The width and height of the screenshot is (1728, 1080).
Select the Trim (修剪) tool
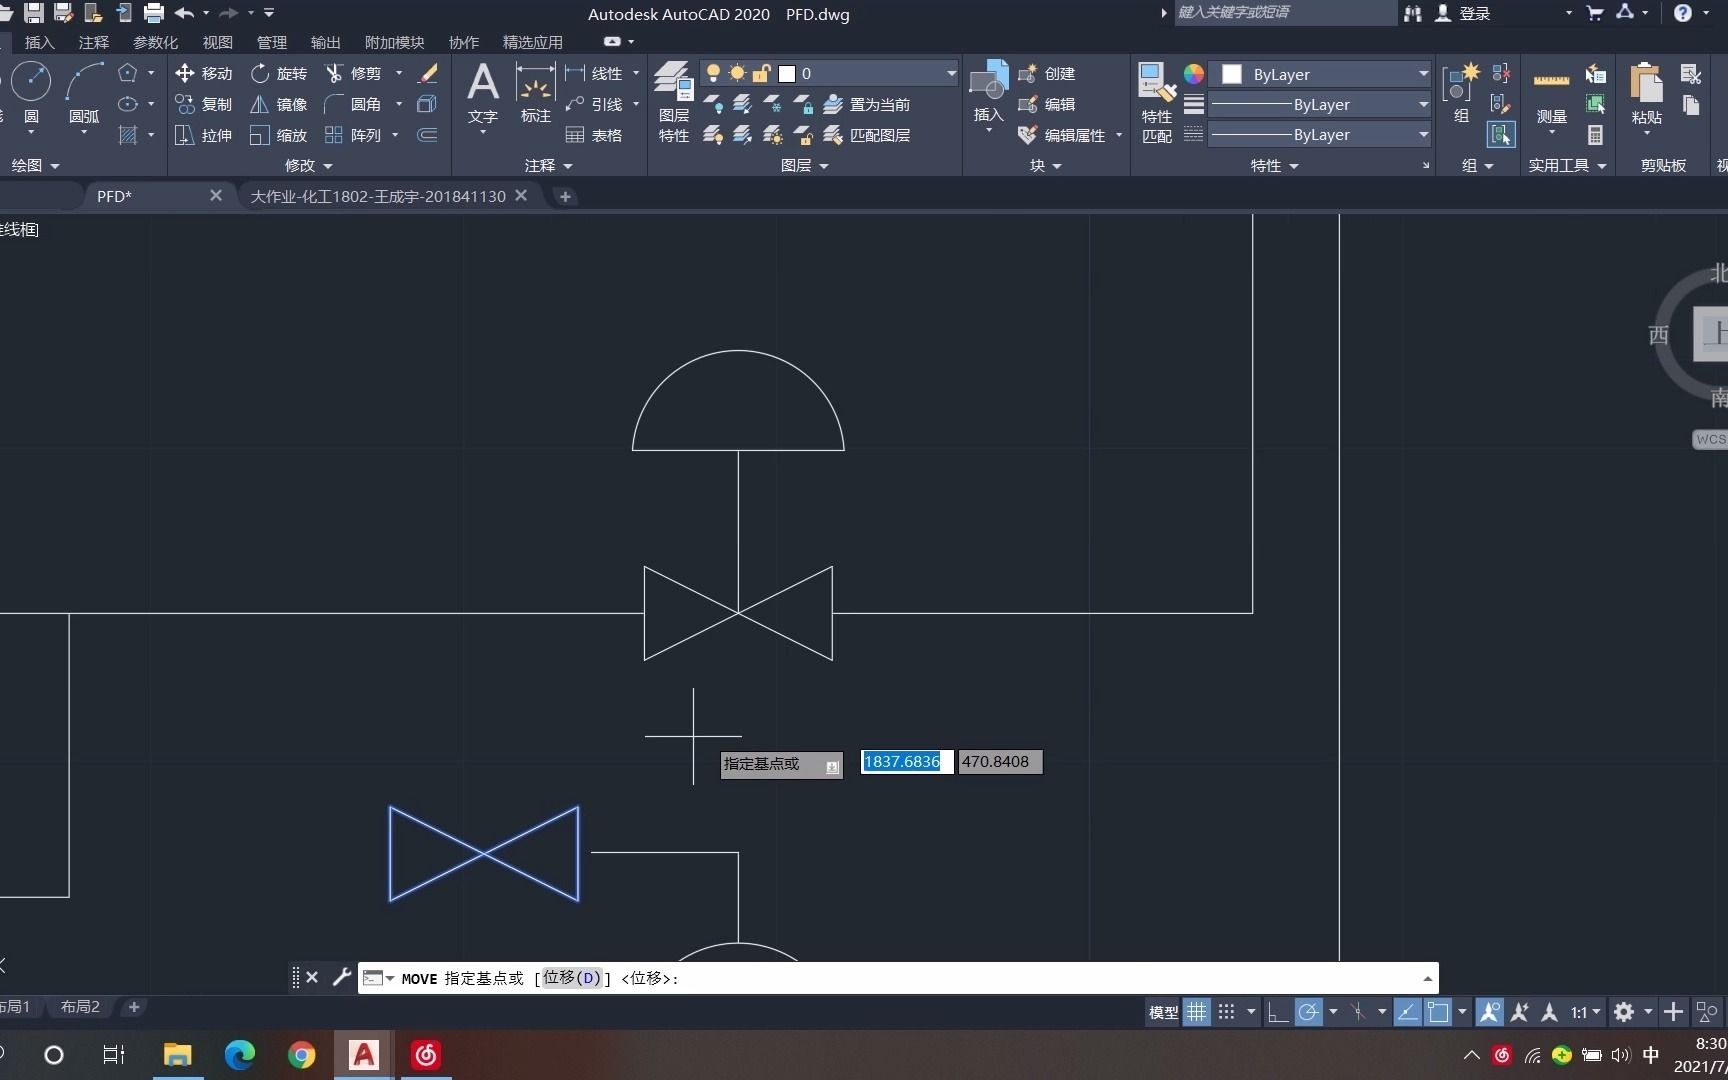pyautogui.click(x=354, y=73)
